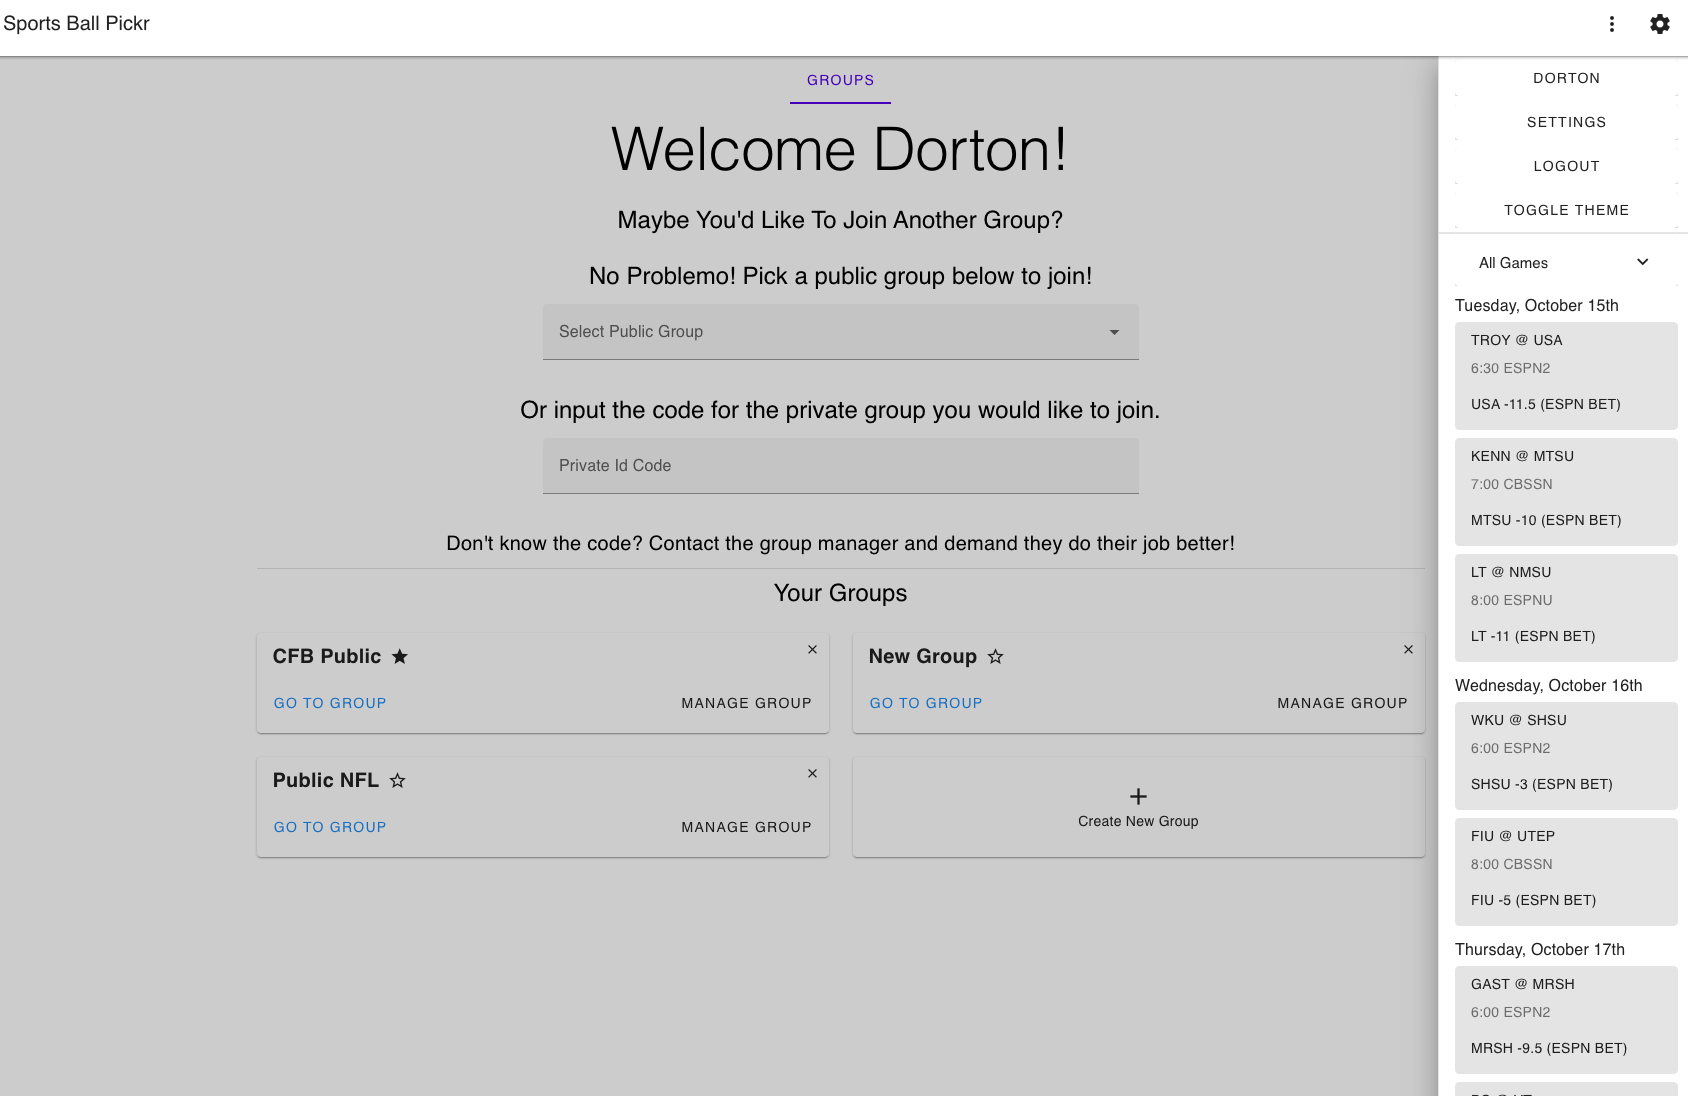
Task: Go to the CFB Public group
Action: coord(330,703)
